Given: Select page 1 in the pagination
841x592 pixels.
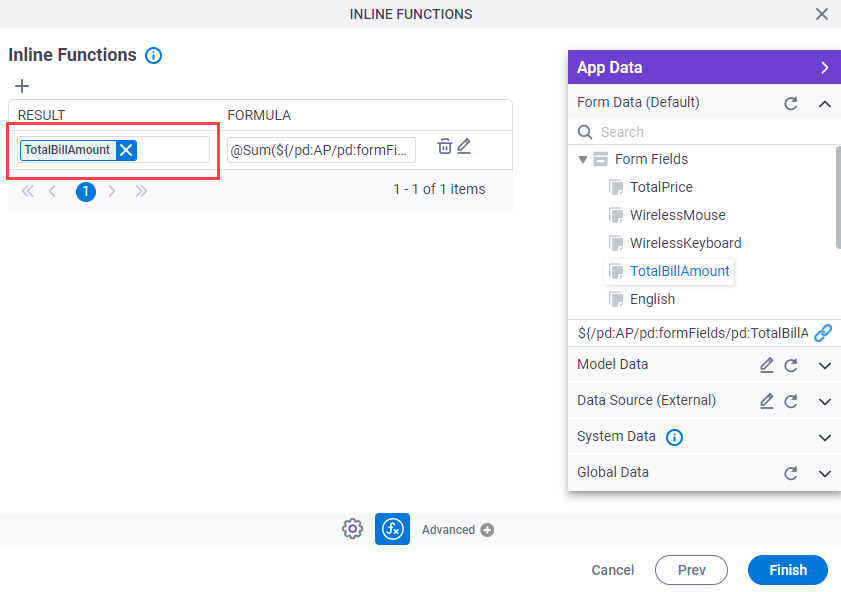Looking at the screenshot, I should (x=86, y=191).
